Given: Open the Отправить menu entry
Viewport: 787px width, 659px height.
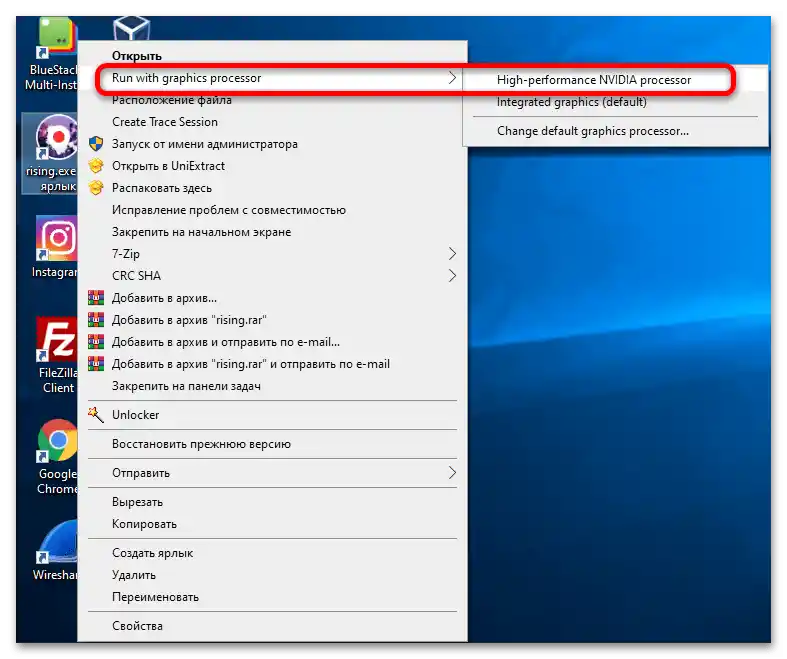Looking at the screenshot, I should coord(273,473).
